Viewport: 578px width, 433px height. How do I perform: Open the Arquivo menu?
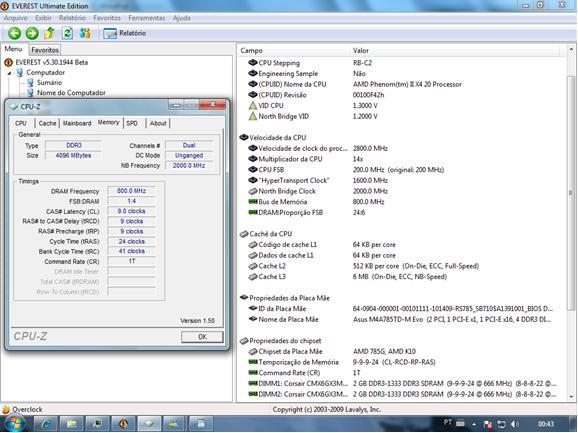tap(15, 18)
